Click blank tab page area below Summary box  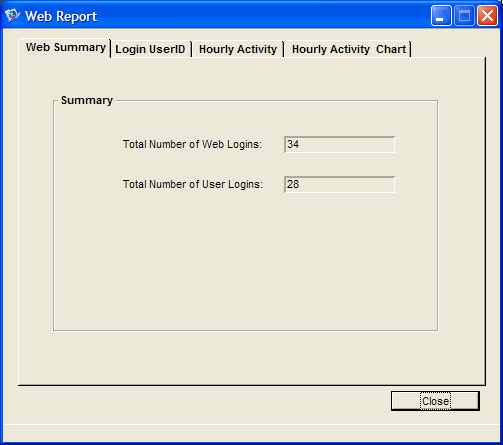pos(251,358)
